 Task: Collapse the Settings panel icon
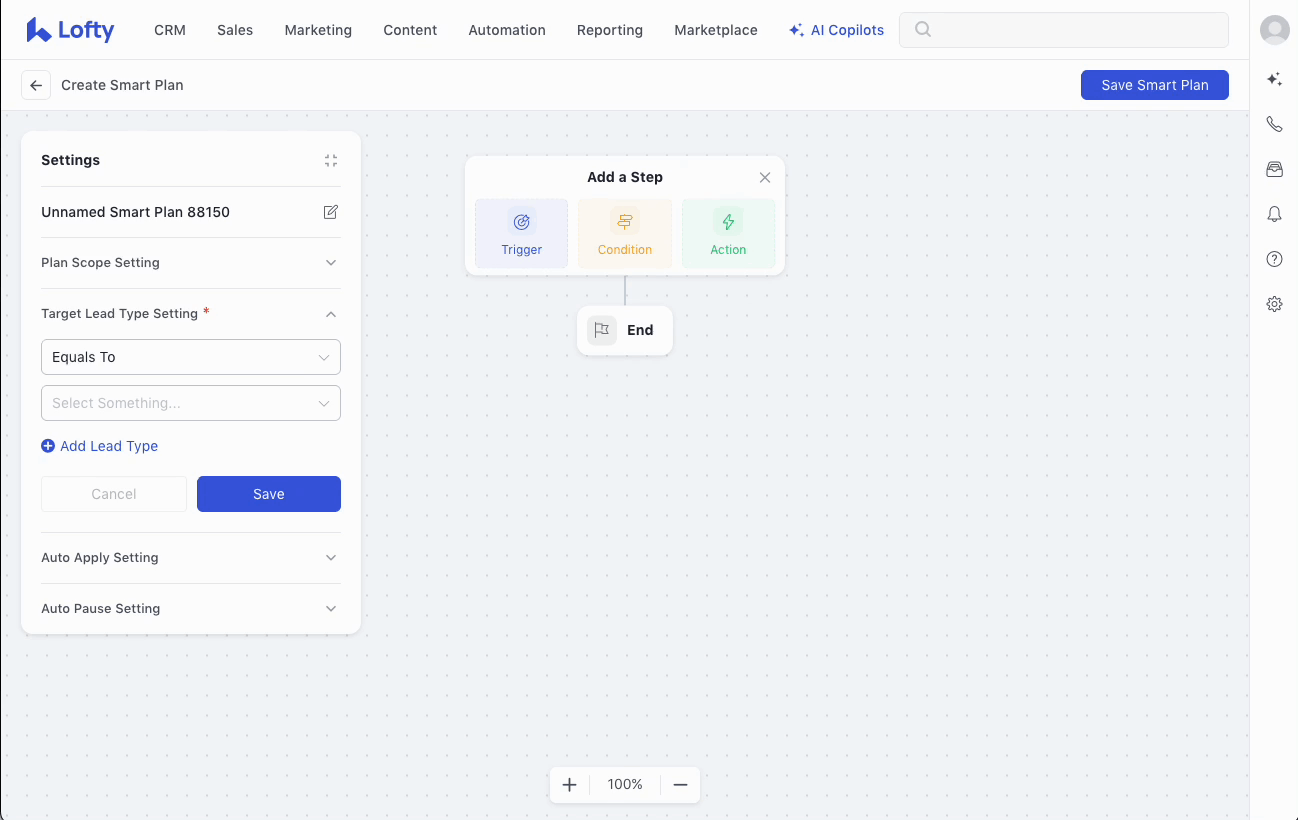[x=331, y=160]
